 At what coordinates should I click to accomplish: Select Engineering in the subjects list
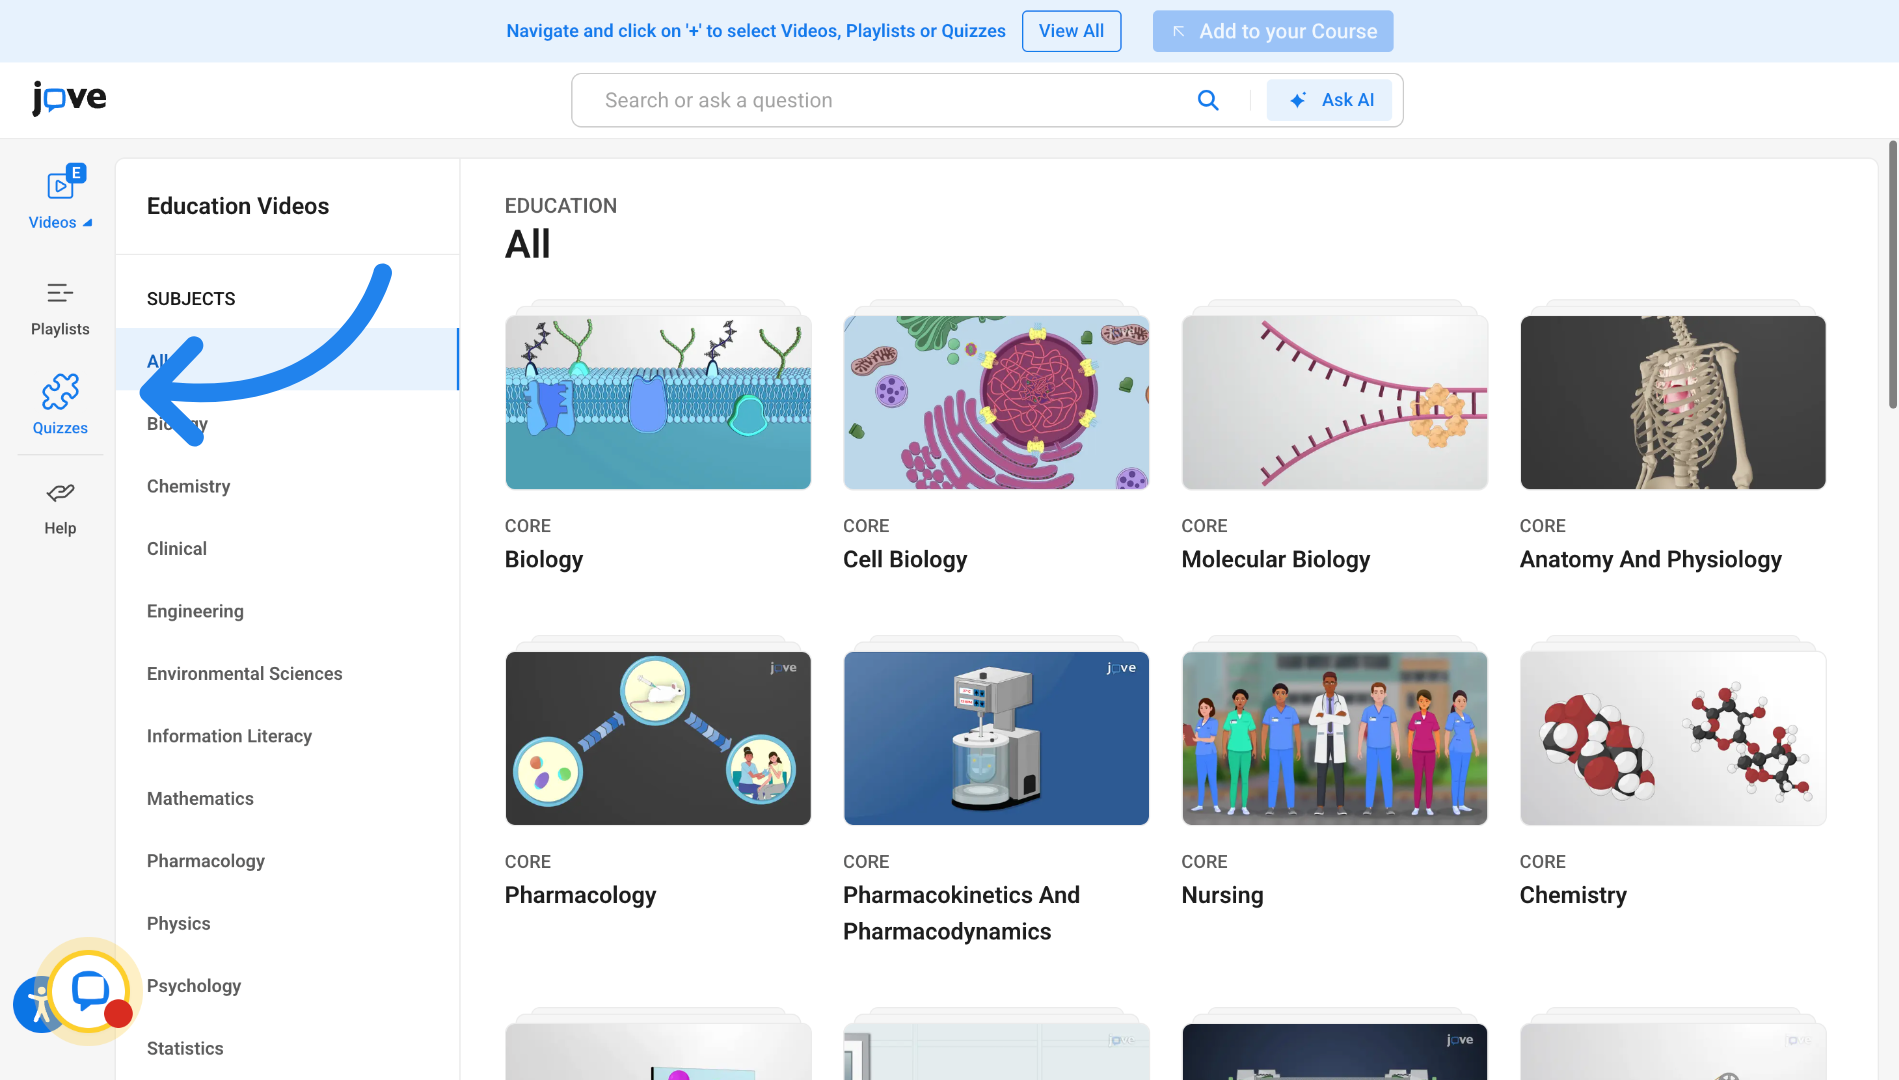tap(195, 611)
